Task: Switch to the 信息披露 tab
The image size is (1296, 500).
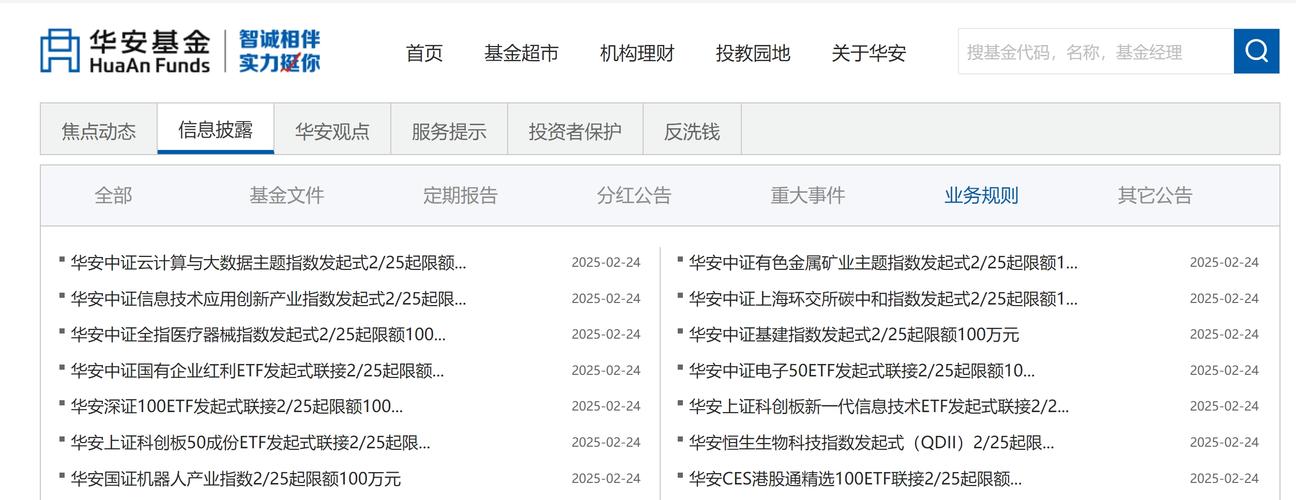Action: pyautogui.click(x=215, y=130)
